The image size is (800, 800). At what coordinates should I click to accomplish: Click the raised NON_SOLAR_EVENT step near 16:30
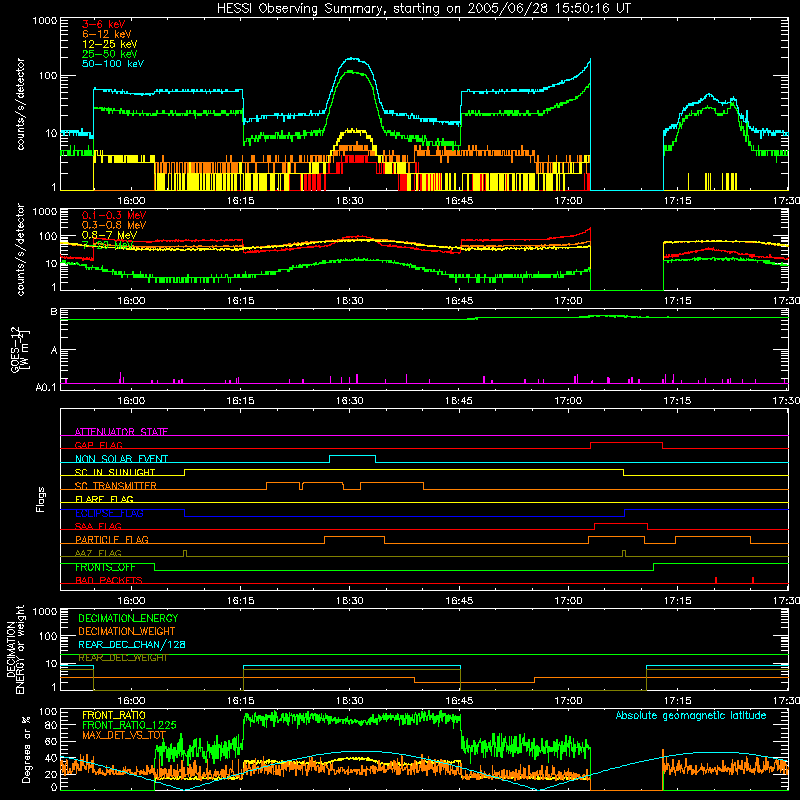click(353, 456)
